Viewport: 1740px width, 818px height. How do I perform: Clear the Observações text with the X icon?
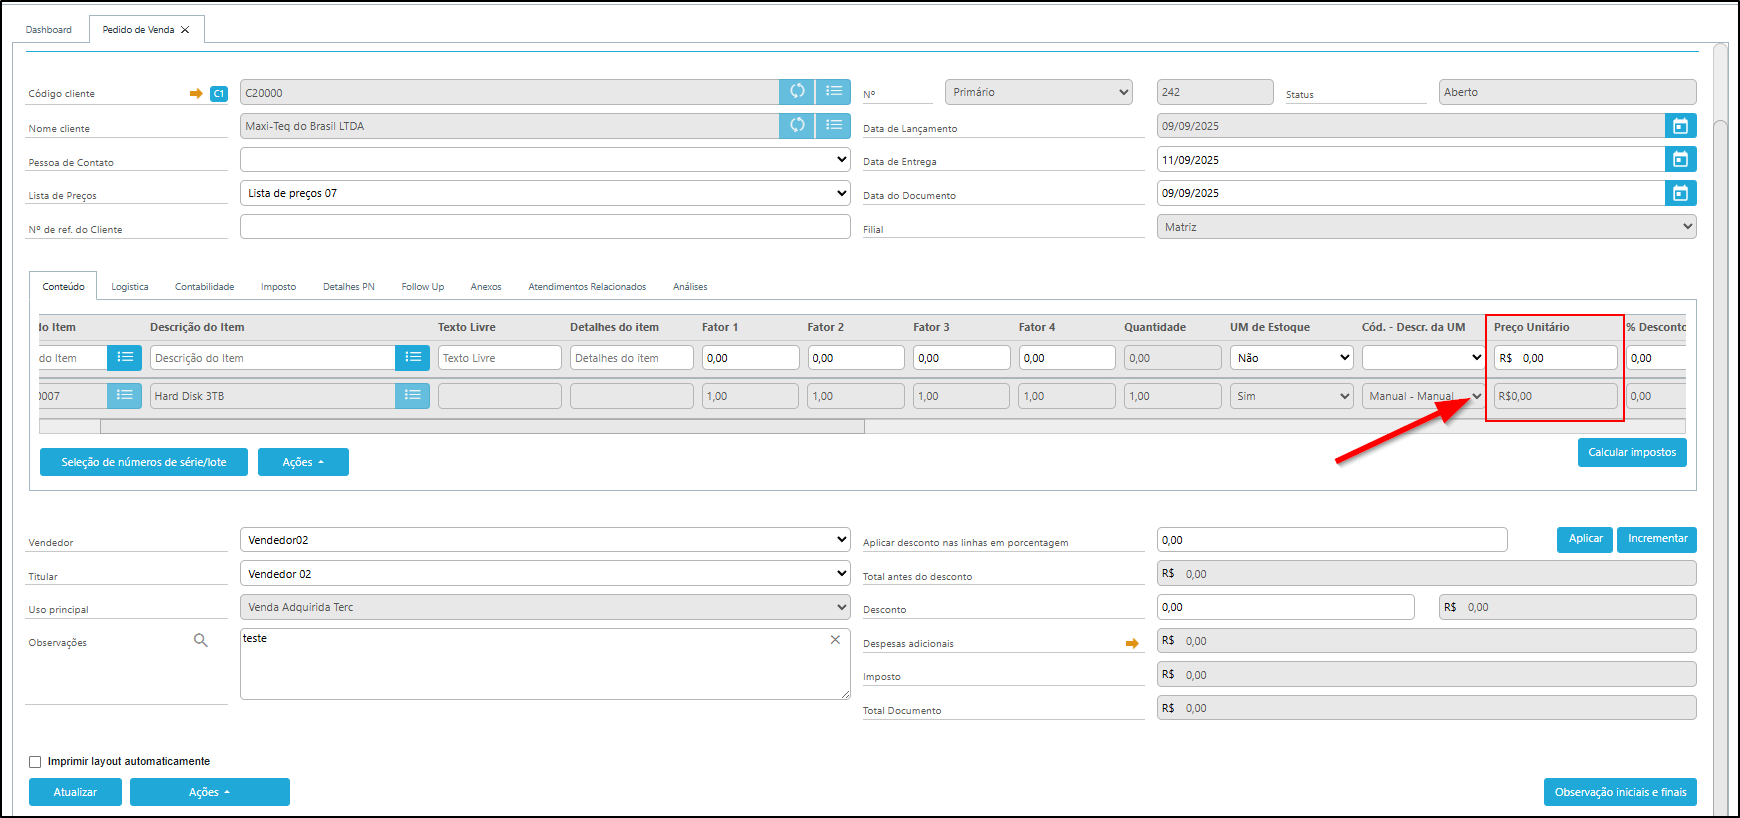(x=835, y=640)
